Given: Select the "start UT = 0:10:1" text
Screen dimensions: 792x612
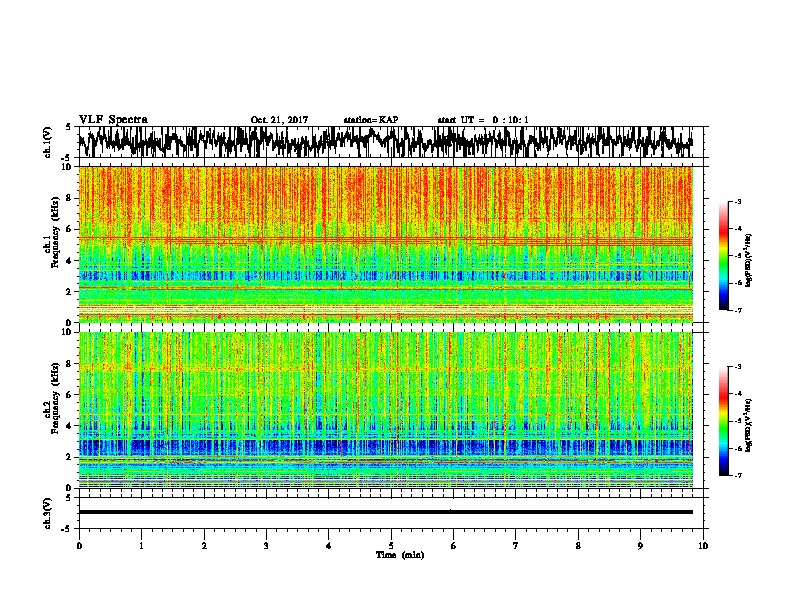Looking at the screenshot, I should click(x=483, y=120).
